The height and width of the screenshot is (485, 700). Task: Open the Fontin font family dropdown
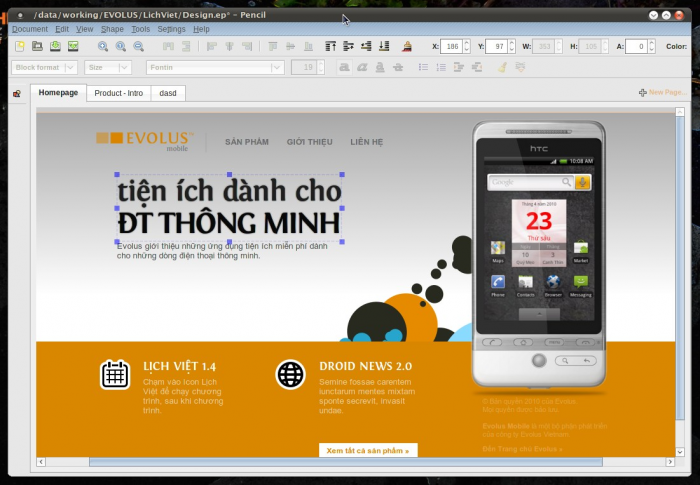click(x=215, y=68)
